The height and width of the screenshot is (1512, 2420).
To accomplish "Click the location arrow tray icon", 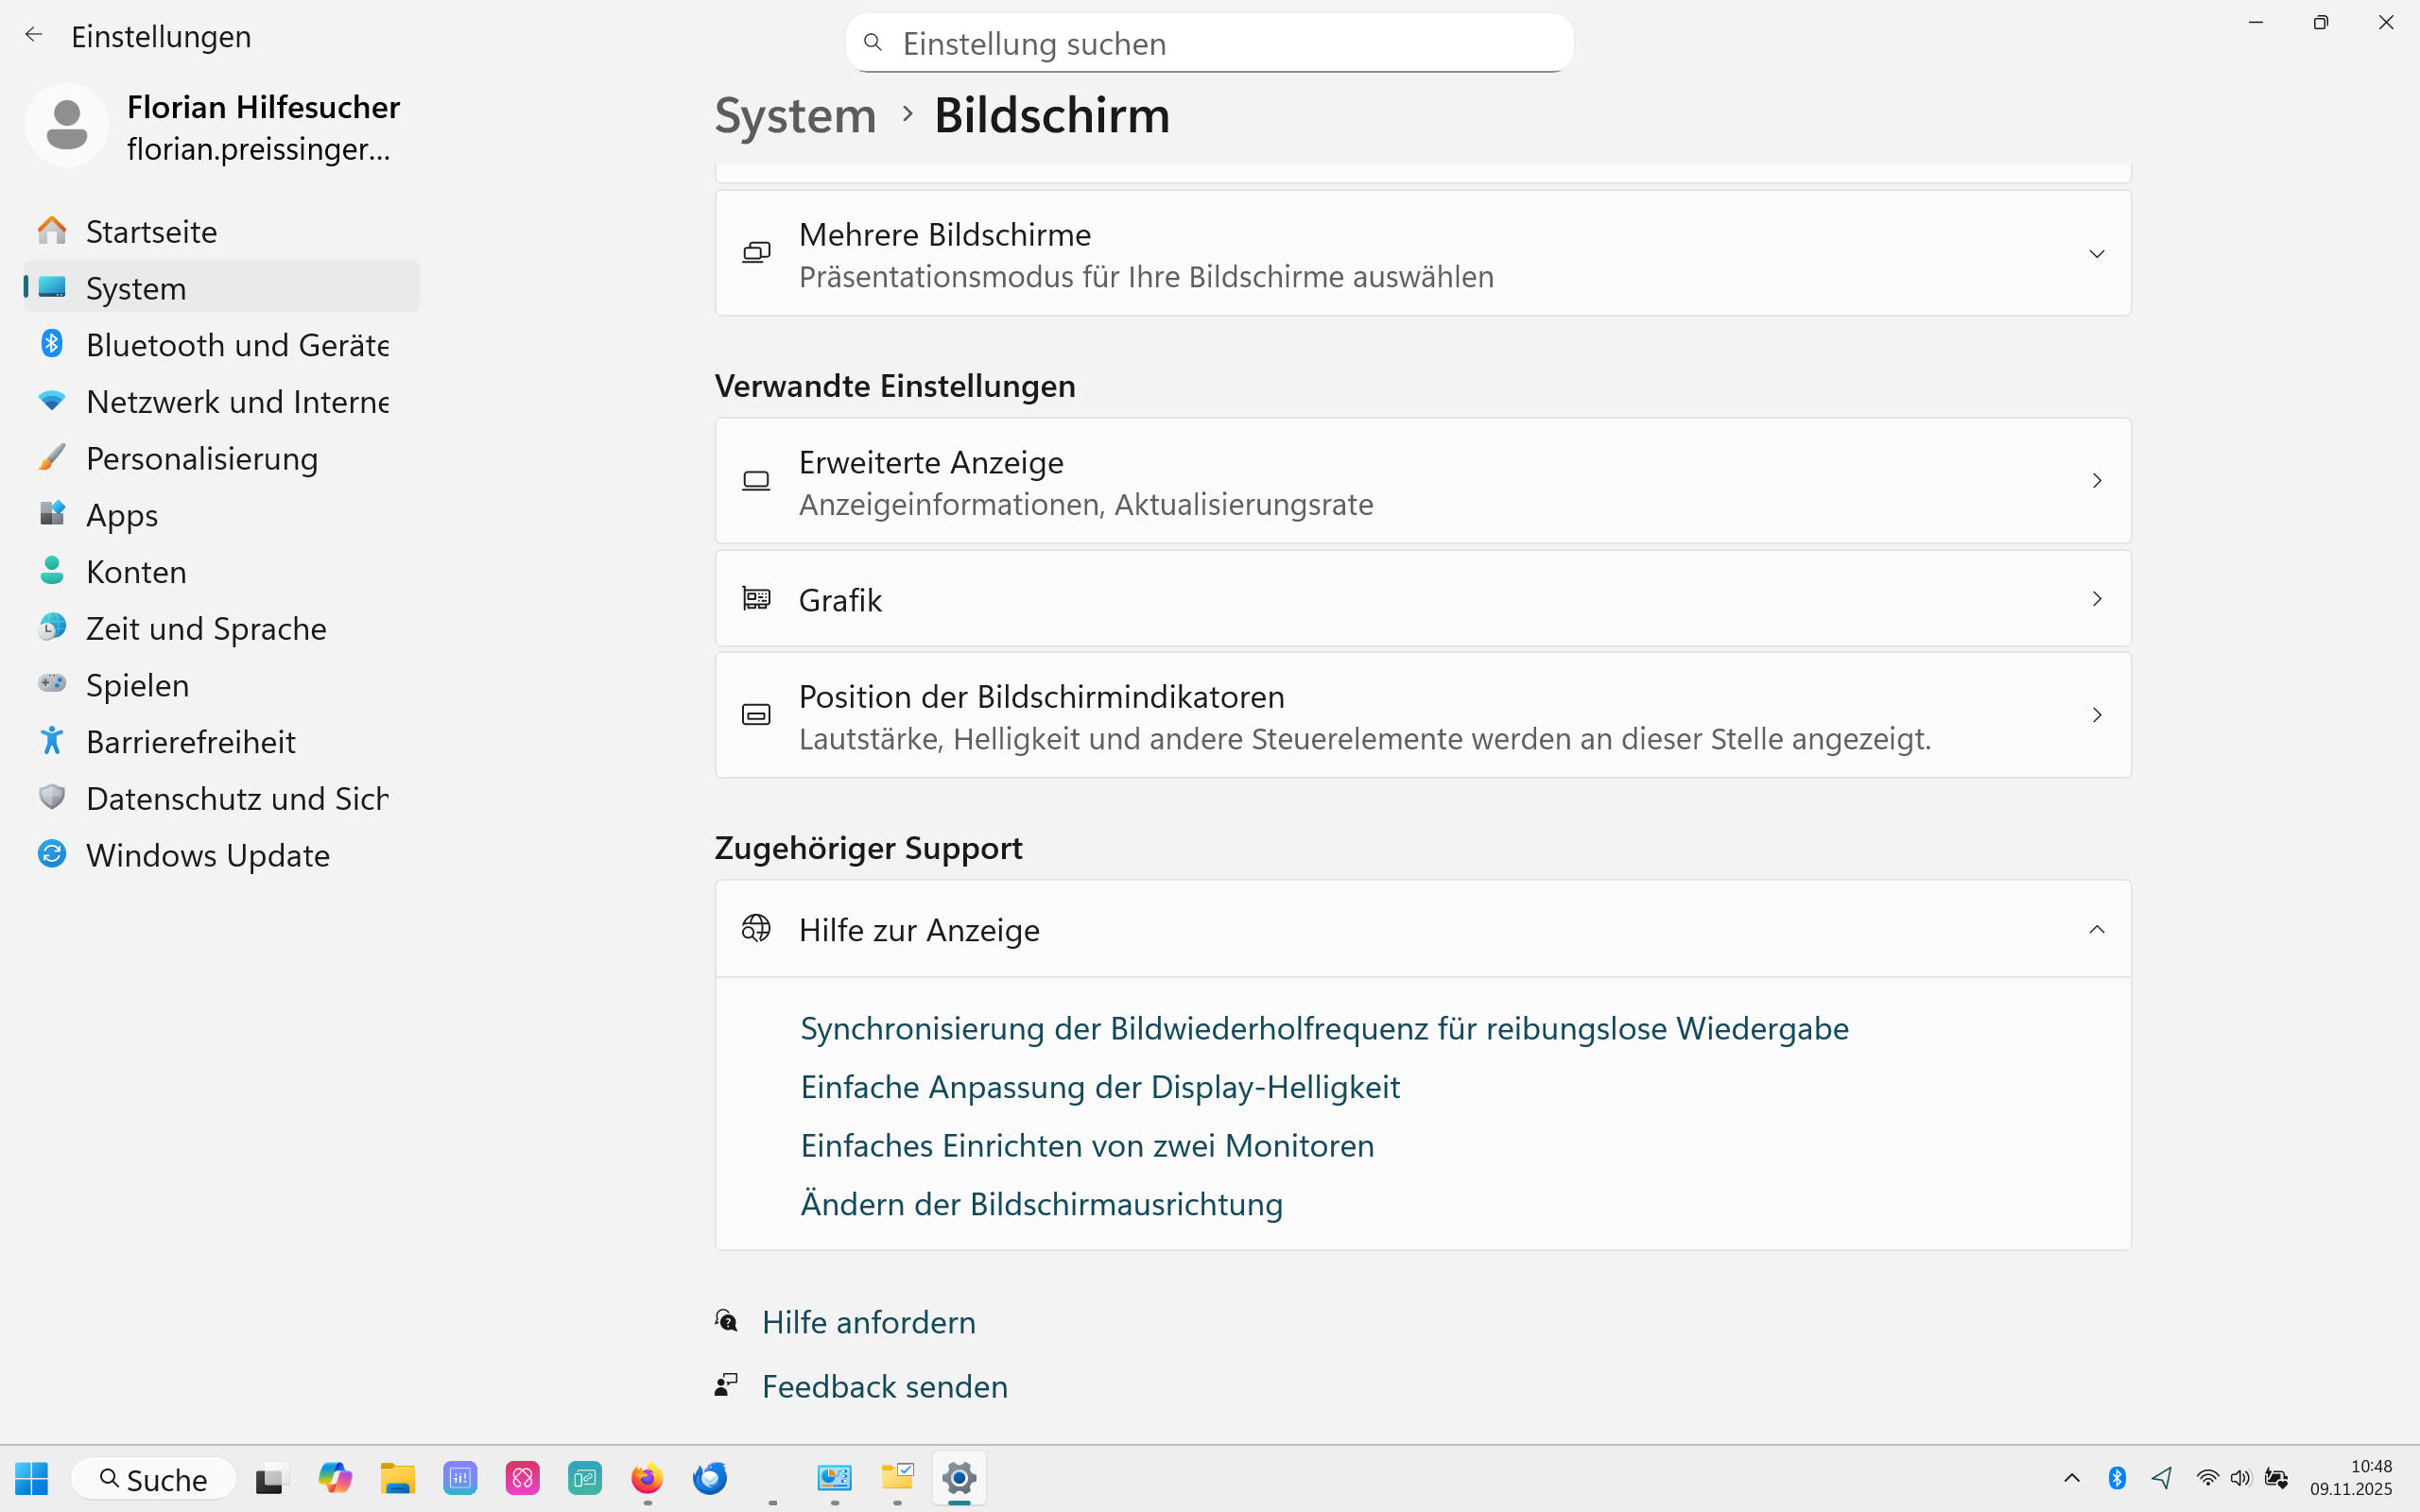I will coord(2162,1477).
